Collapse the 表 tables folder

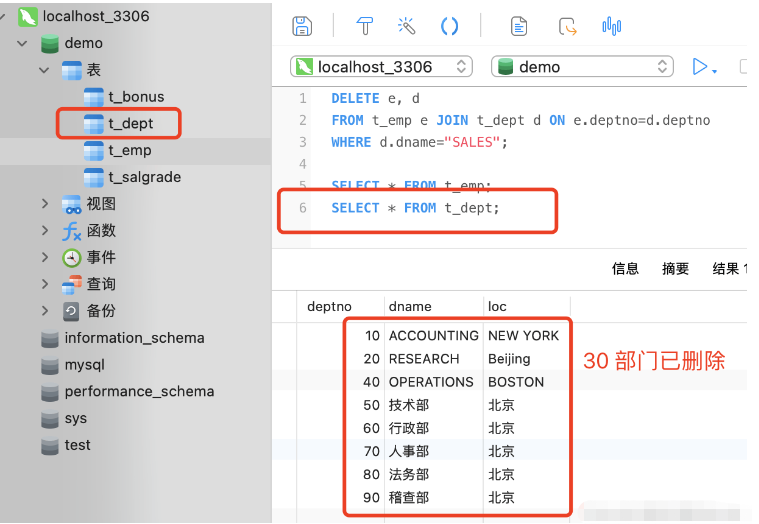point(44,70)
